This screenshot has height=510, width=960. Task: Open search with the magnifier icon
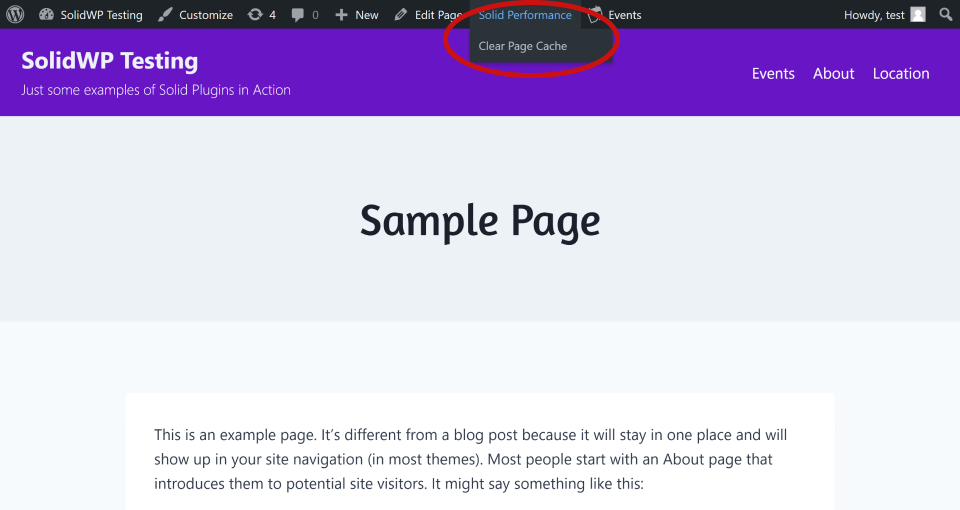945,15
